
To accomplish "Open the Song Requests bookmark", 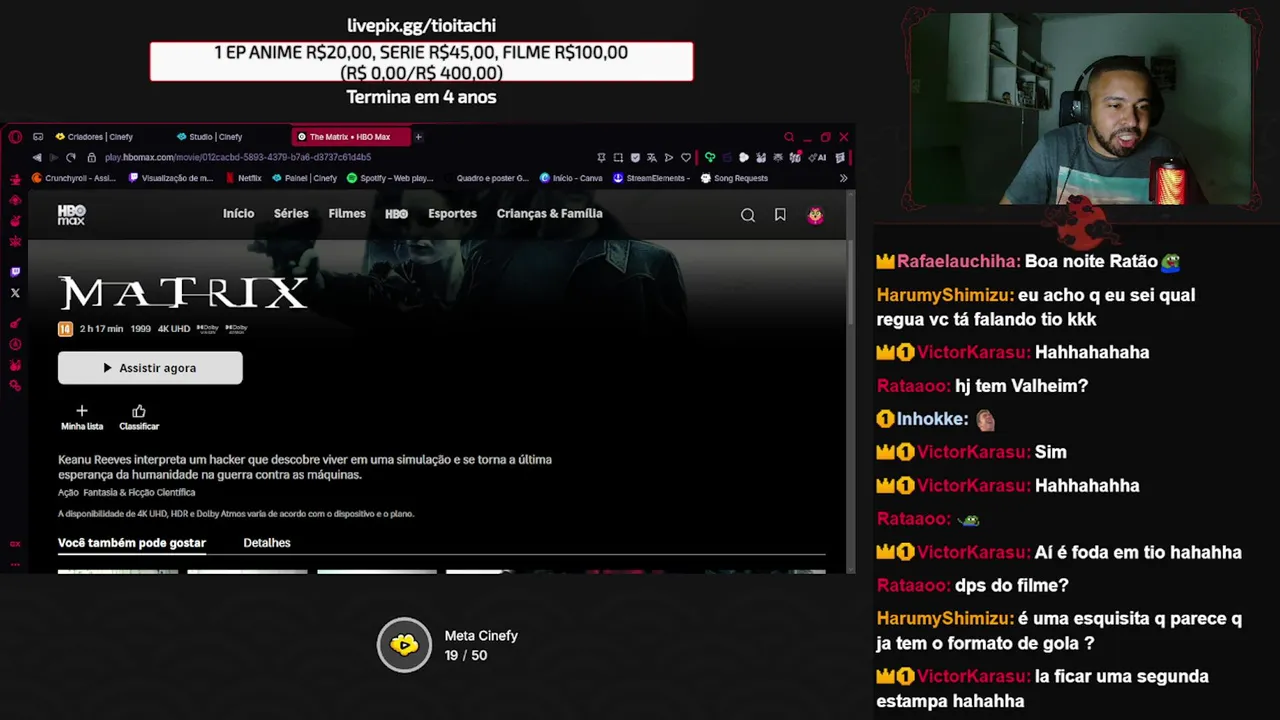I will pyautogui.click(x=734, y=178).
